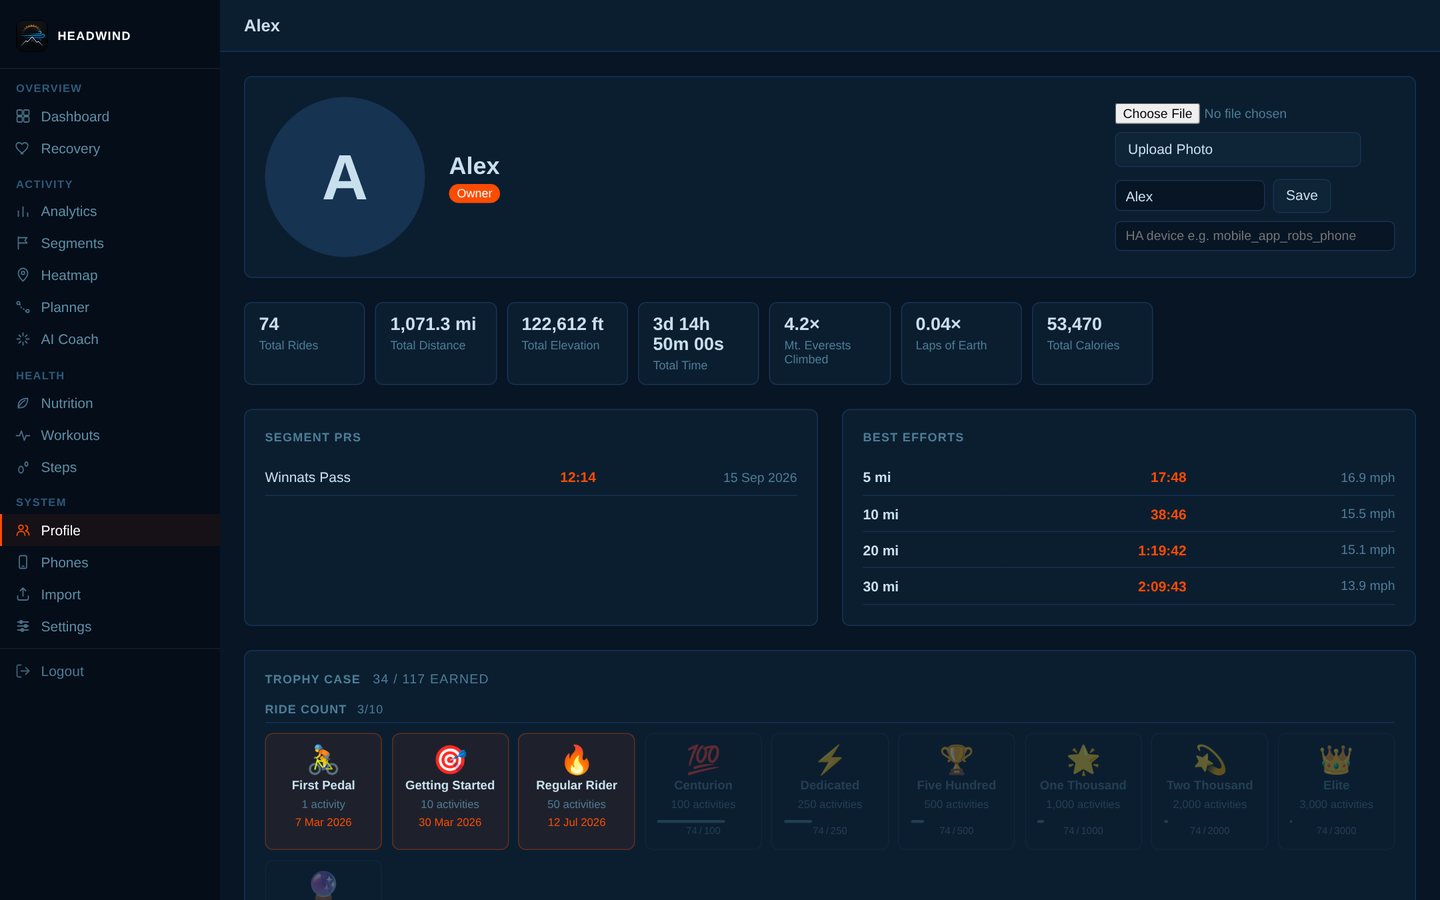Viewport: 1440px width, 900px height.
Task: Click the large A avatar circle
Action: tap(345, 177)
